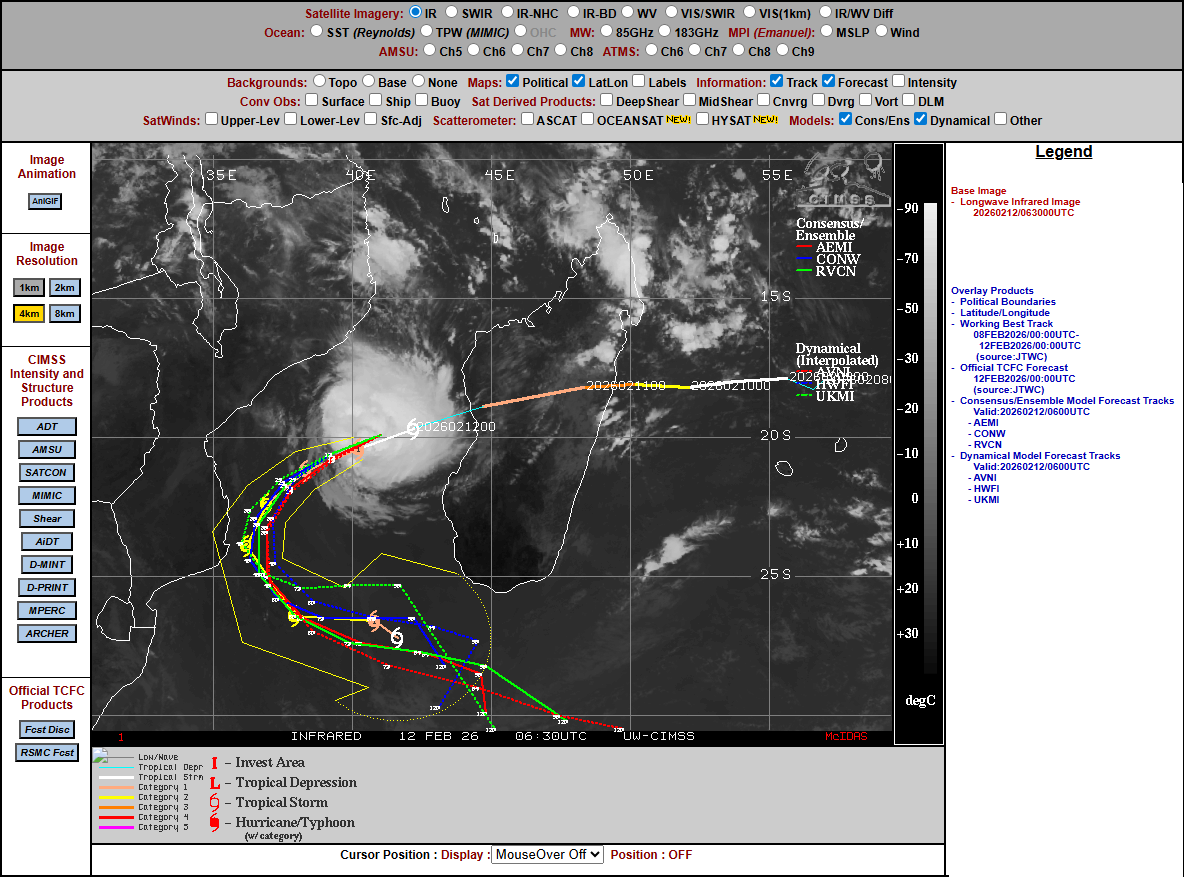Open the ARCHER structure product
The width and height of the screenshot is (1185, 877).
(x=47, y=633)
